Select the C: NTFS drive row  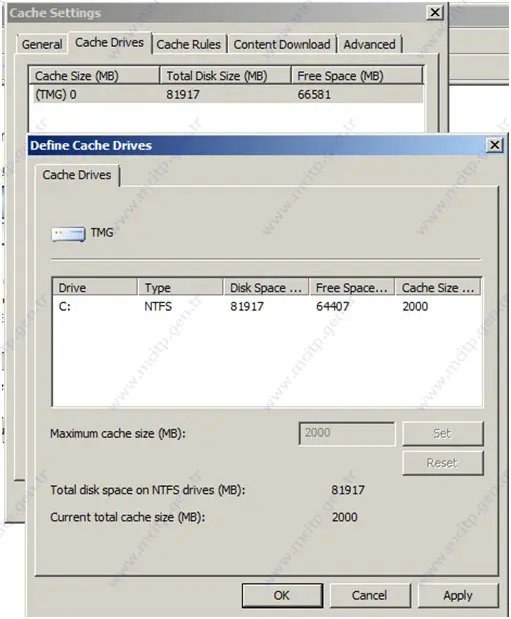(x=267, y=306)
